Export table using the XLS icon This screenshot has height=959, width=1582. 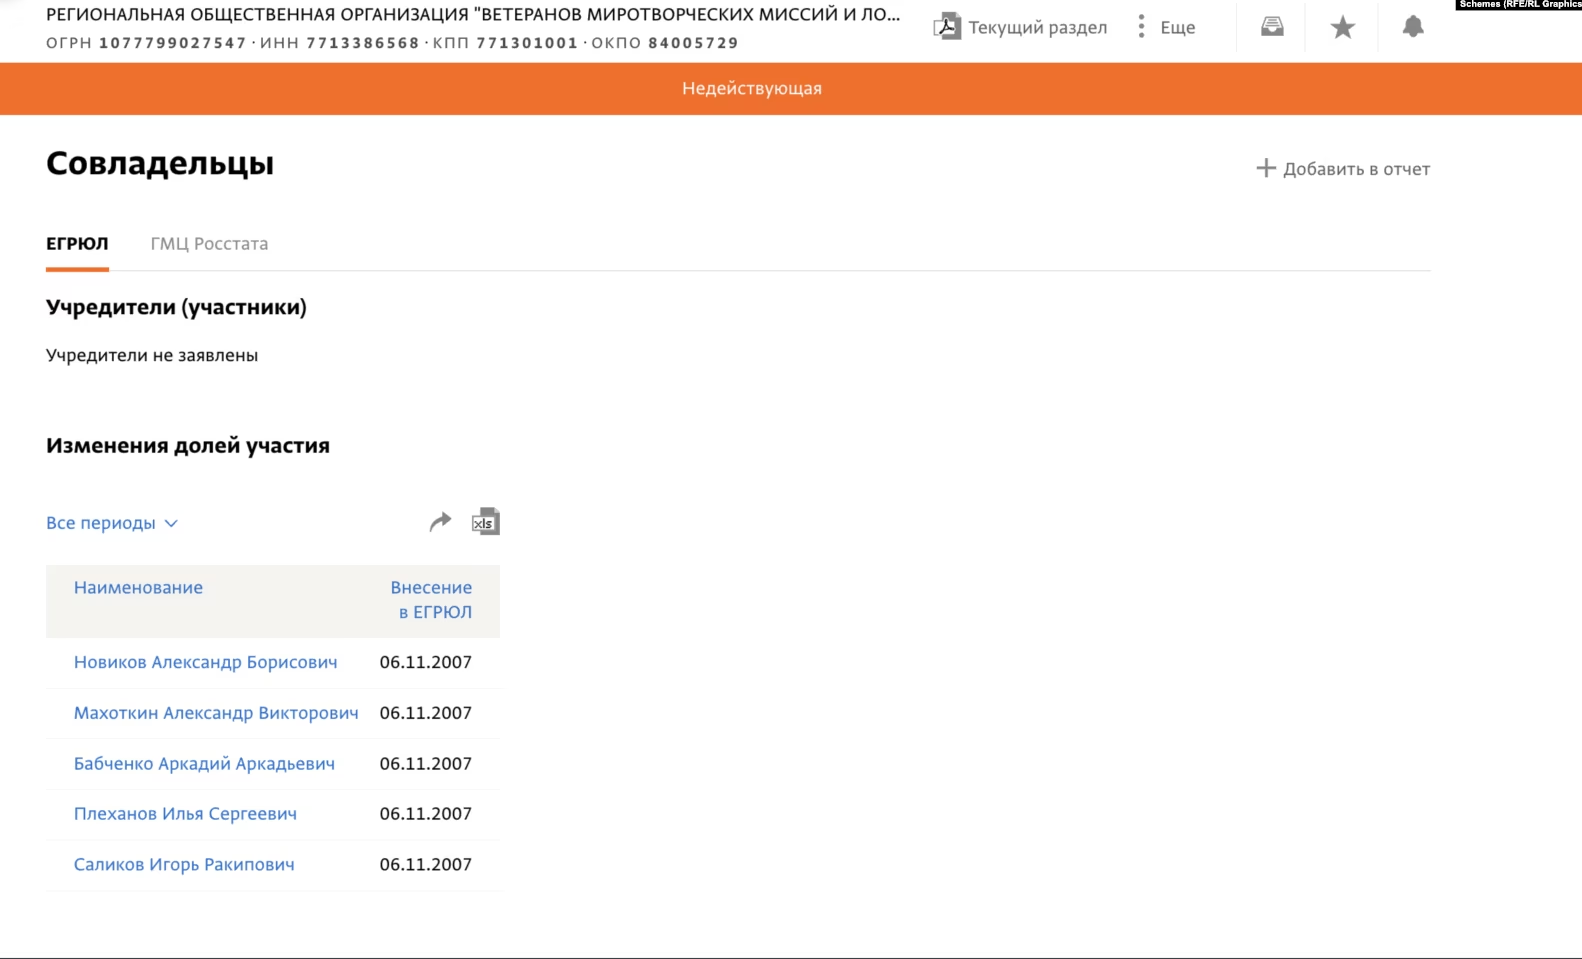pos(485,522)
